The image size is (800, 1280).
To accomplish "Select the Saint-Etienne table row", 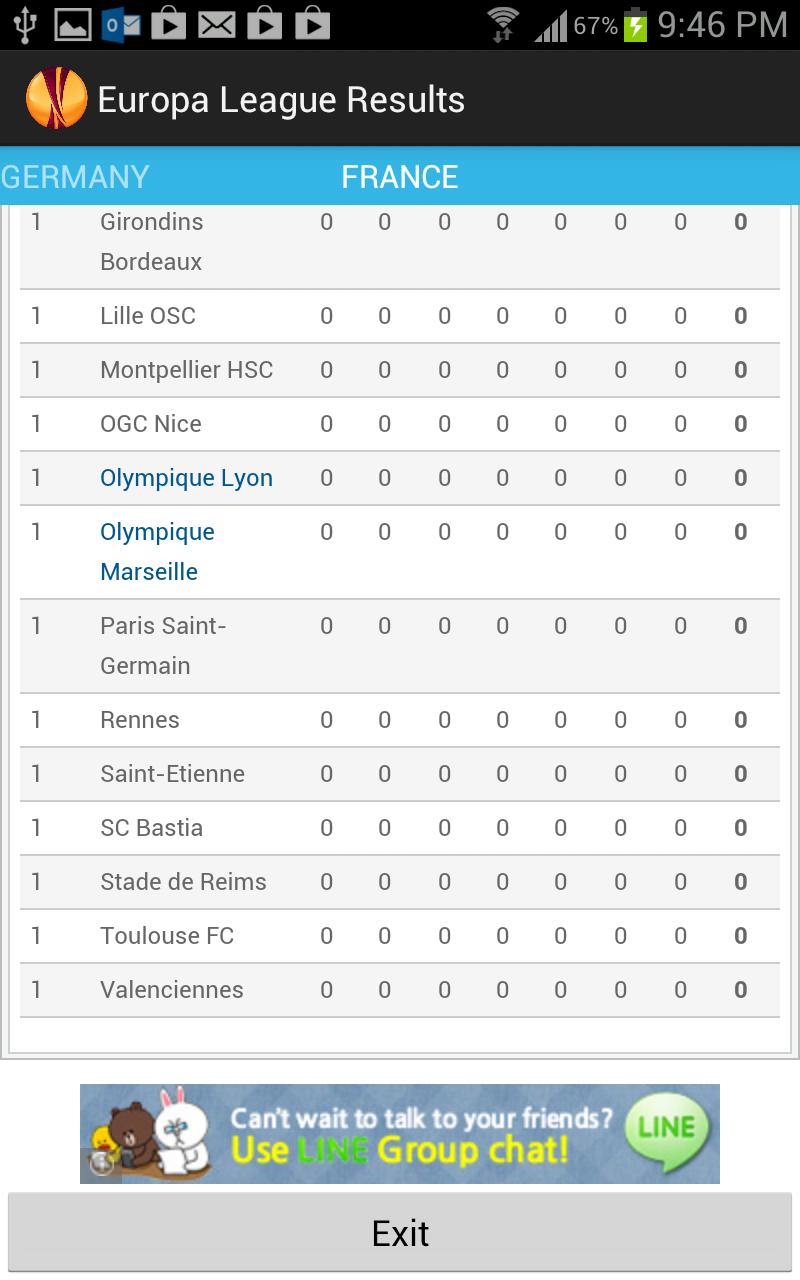I will tap(400, 773).
